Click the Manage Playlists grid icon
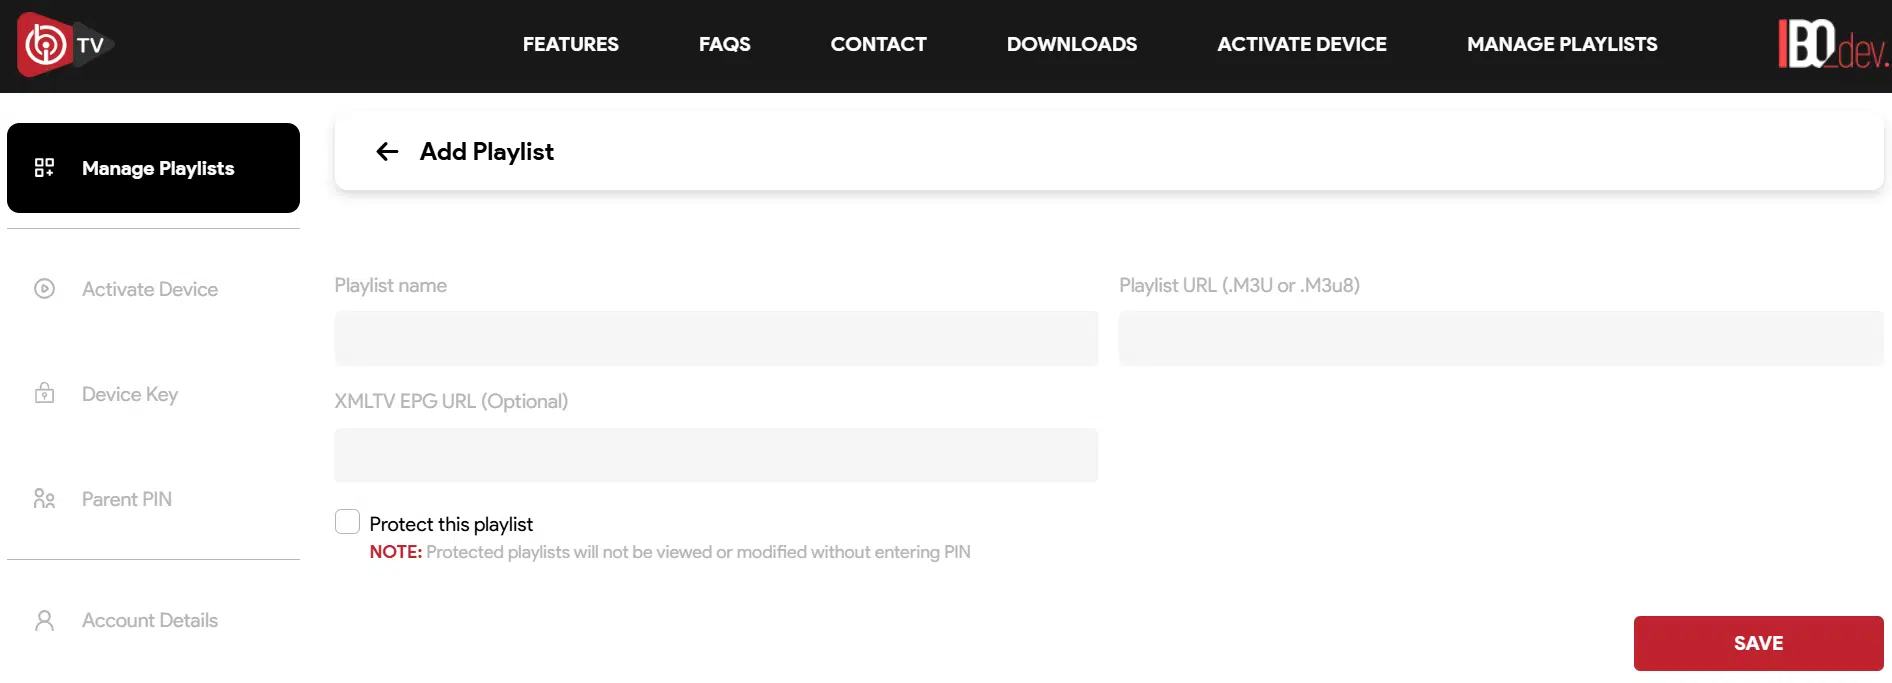This screenshot has width=1892, height=683. tap(44, 168)
